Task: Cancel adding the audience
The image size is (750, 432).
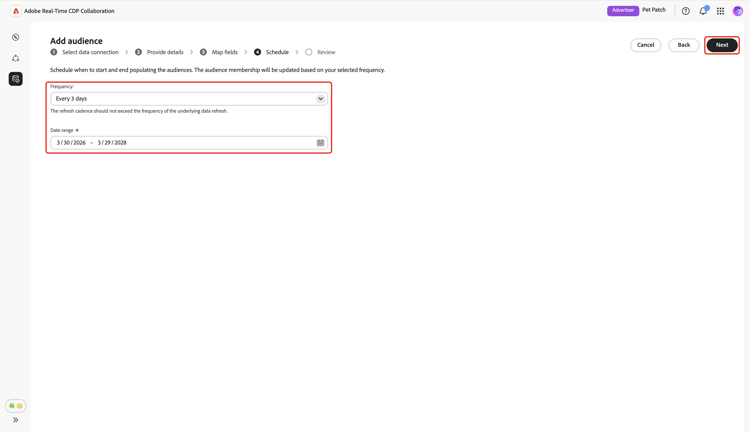Action: click(x=645, y=45)
